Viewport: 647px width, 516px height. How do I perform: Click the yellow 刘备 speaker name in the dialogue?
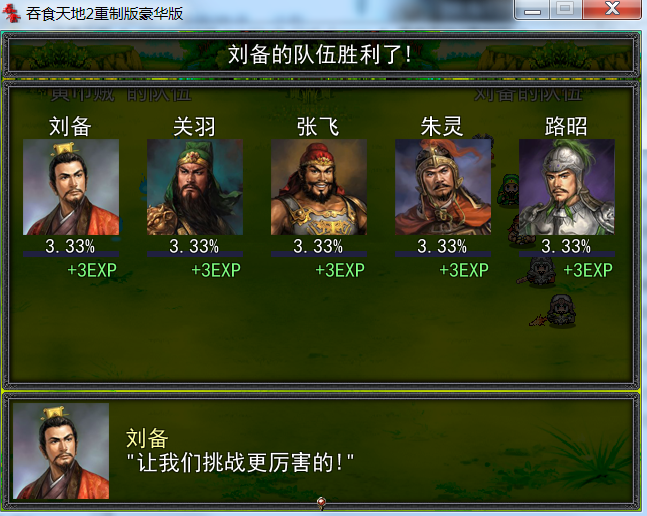click(147, 438)
